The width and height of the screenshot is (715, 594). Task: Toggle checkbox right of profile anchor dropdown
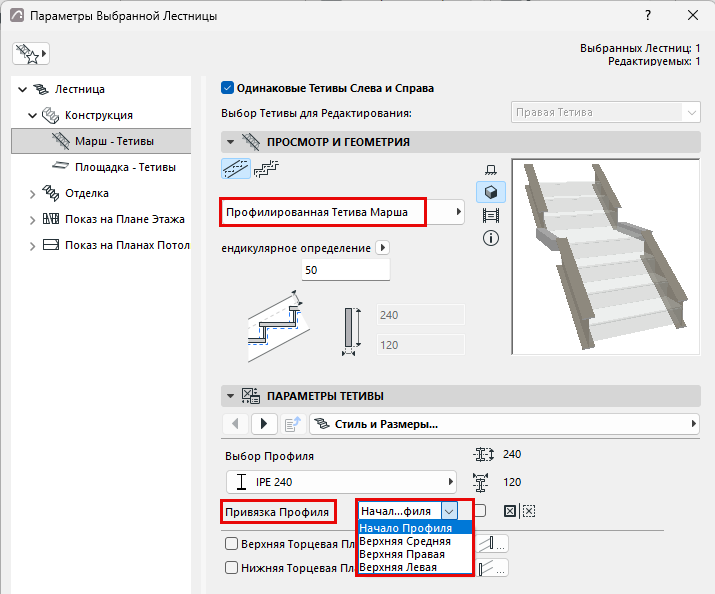click(480, 511)
